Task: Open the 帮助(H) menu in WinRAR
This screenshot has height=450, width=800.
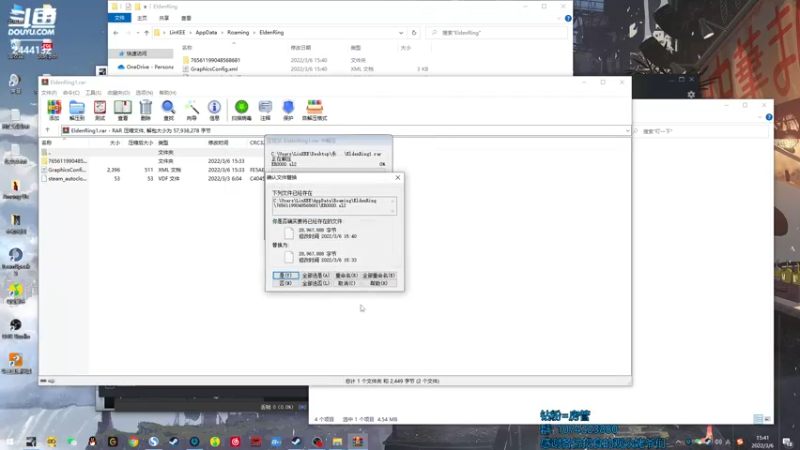Action: point(167,93)
